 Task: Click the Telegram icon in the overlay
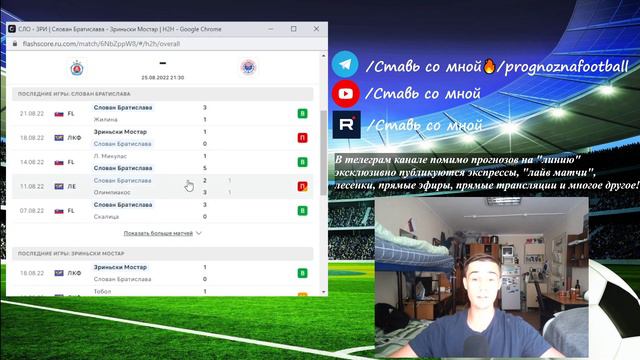tap(345, 64)
